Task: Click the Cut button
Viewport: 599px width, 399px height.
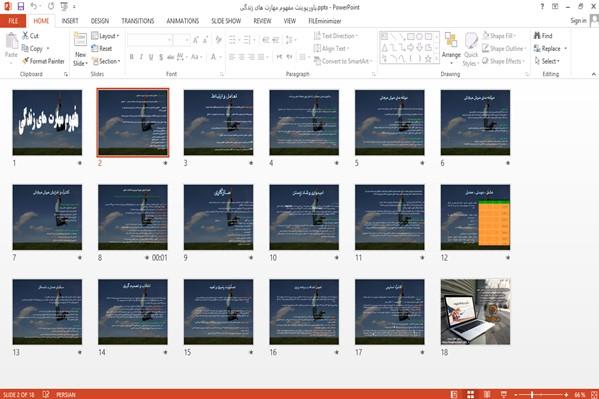Action: coord(30,36)
